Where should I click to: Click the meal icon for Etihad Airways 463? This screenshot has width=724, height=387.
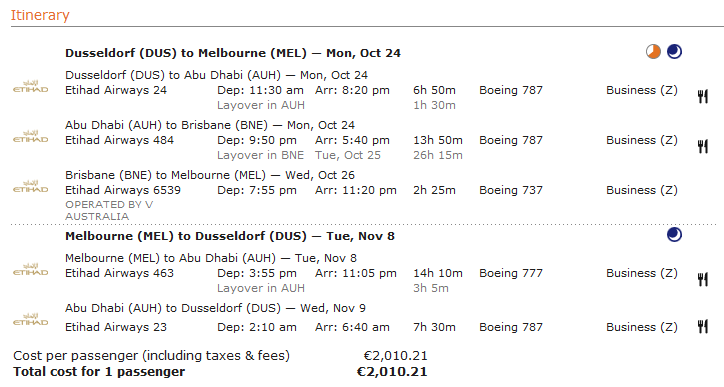pos(702,279)
